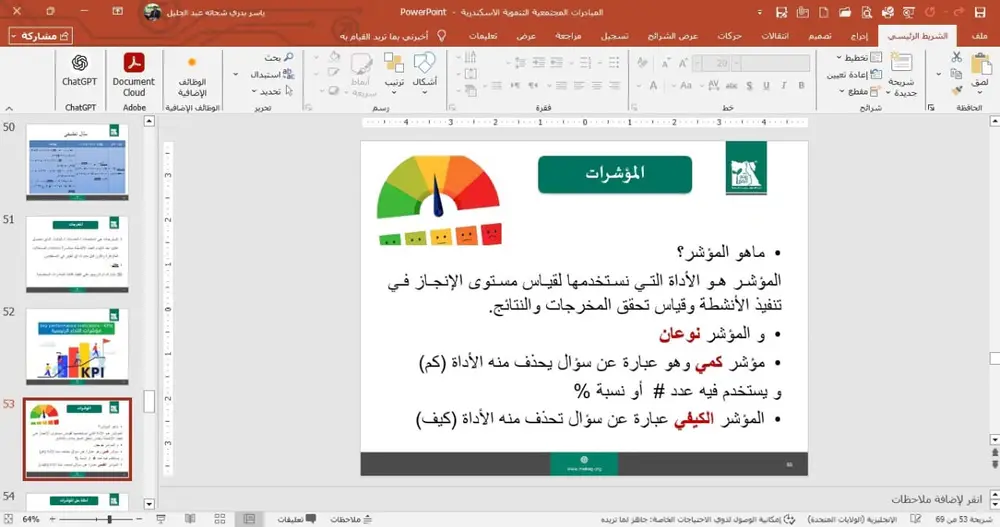Open the Clipboard group dialog launcher
The height and width of the screenshot is (527, 1000).
point(931,108)
